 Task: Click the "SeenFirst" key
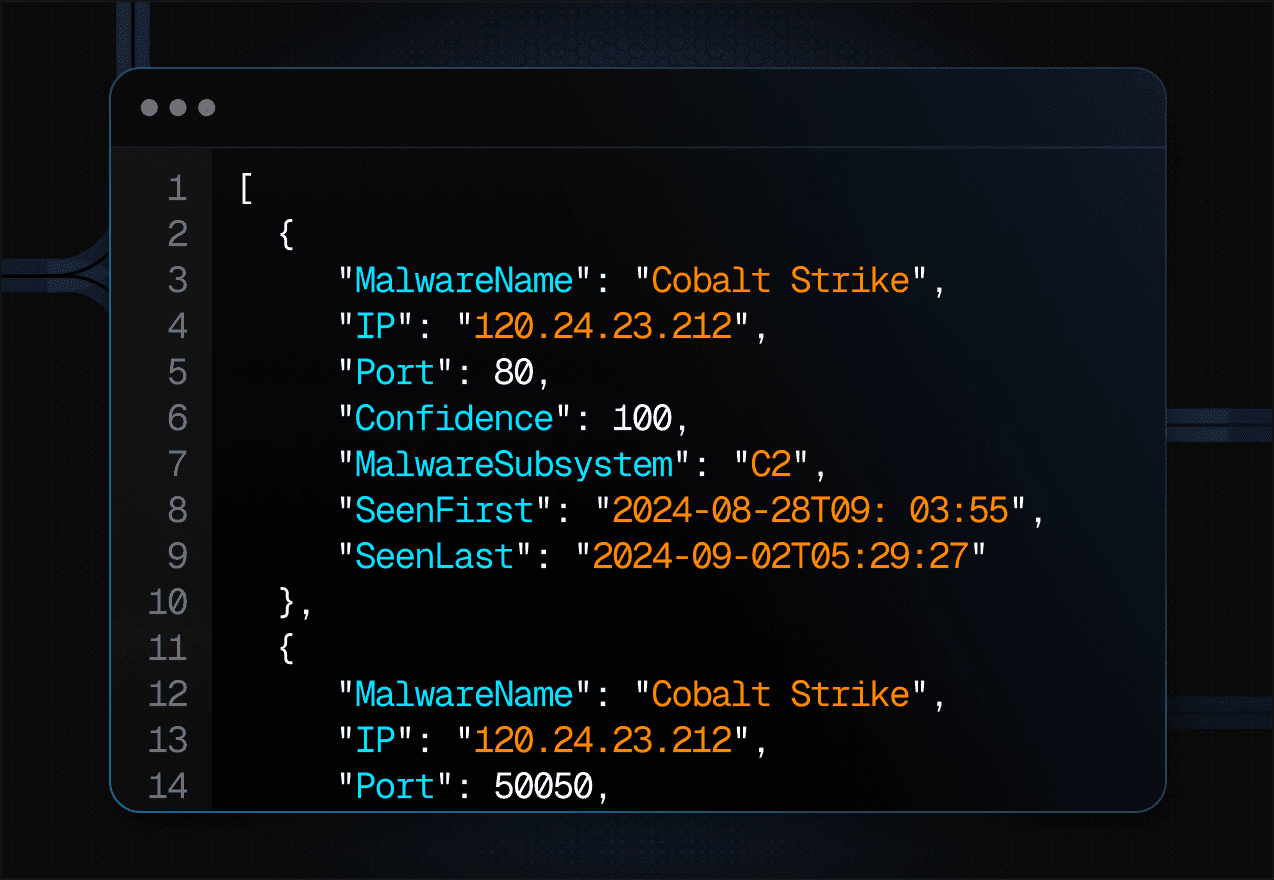[x=445, y=510]
